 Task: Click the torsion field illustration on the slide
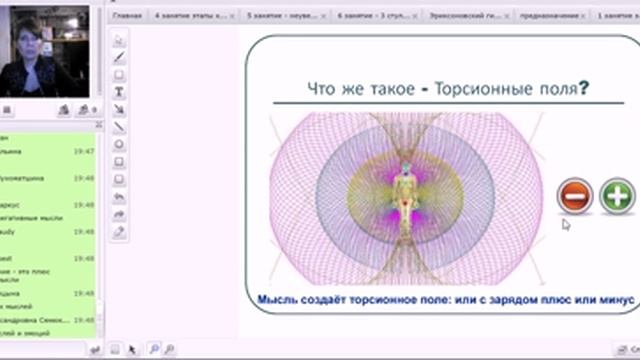(x=406, y=198)
